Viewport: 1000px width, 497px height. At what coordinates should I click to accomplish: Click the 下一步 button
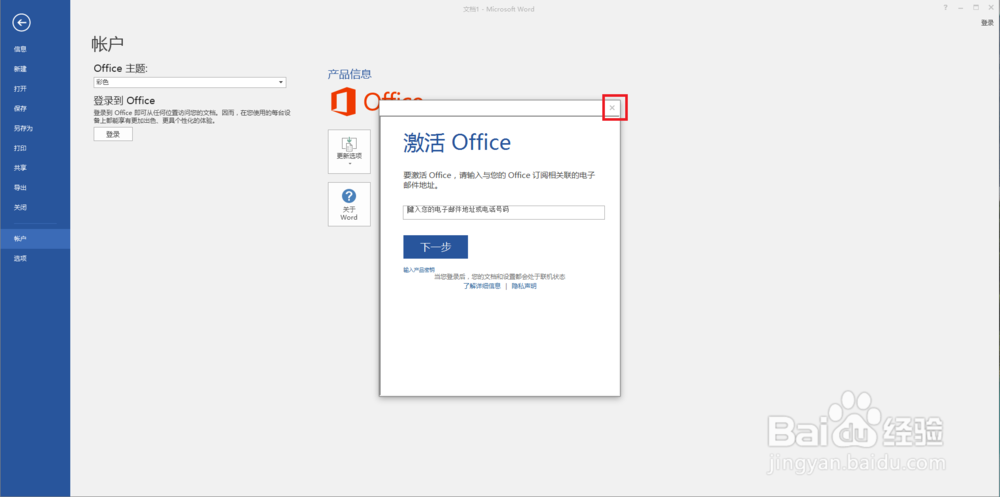(436, 247)
